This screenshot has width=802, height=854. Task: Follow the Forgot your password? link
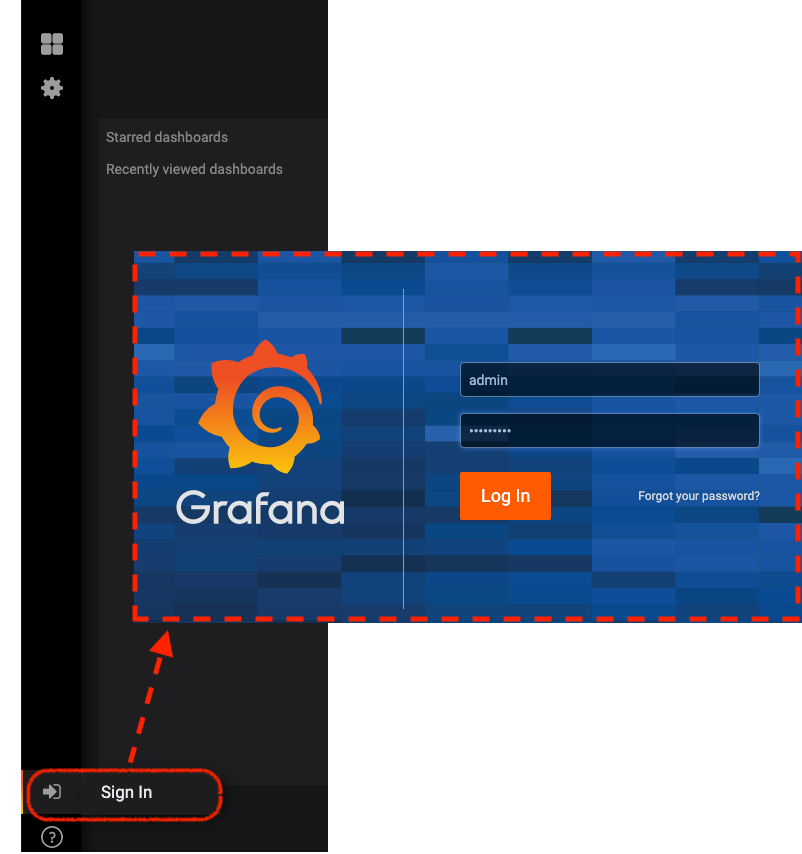[699, 496]
